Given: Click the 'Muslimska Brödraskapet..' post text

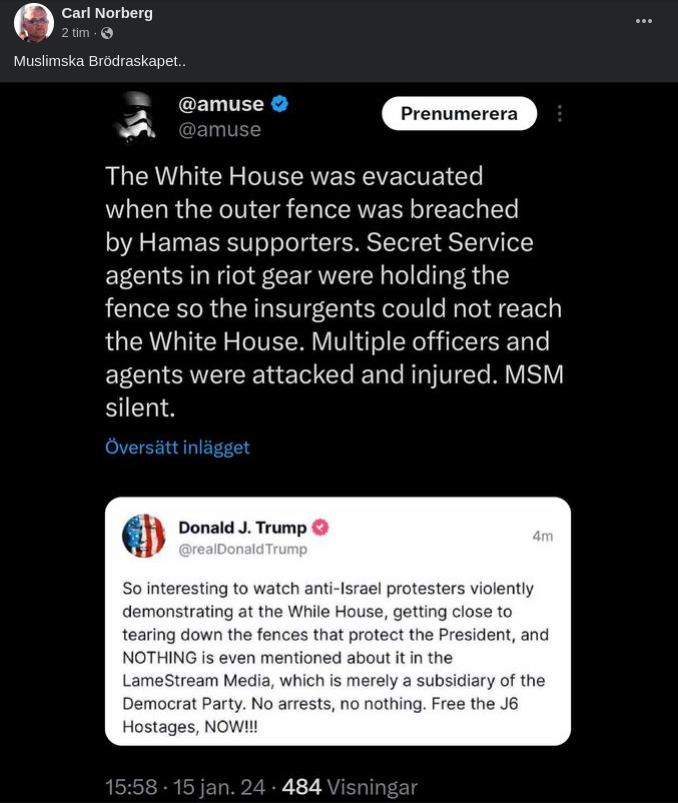Looking at the screenshot, I should tap(99, 61).
